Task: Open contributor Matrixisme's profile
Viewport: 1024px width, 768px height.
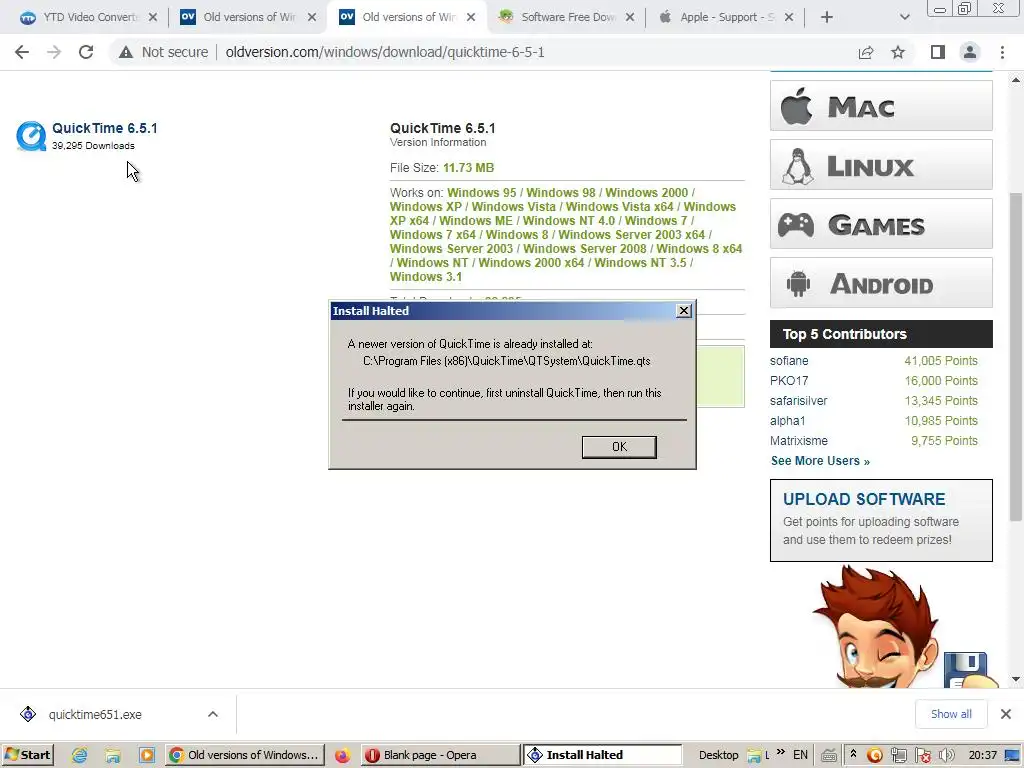Action: 799,441
